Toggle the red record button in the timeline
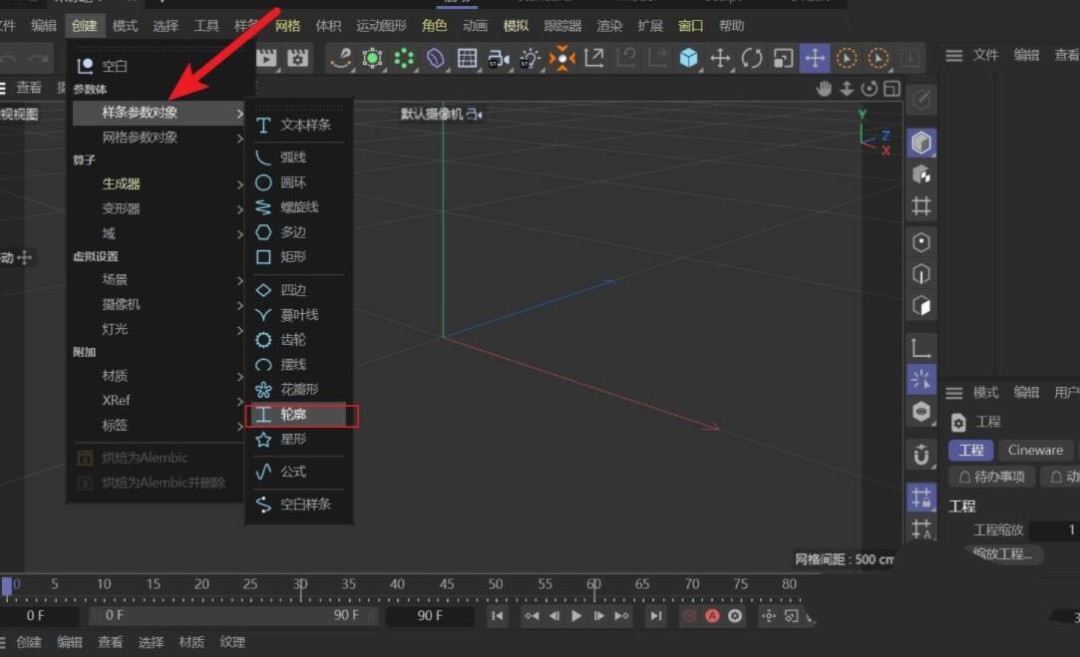 [688, 616]
